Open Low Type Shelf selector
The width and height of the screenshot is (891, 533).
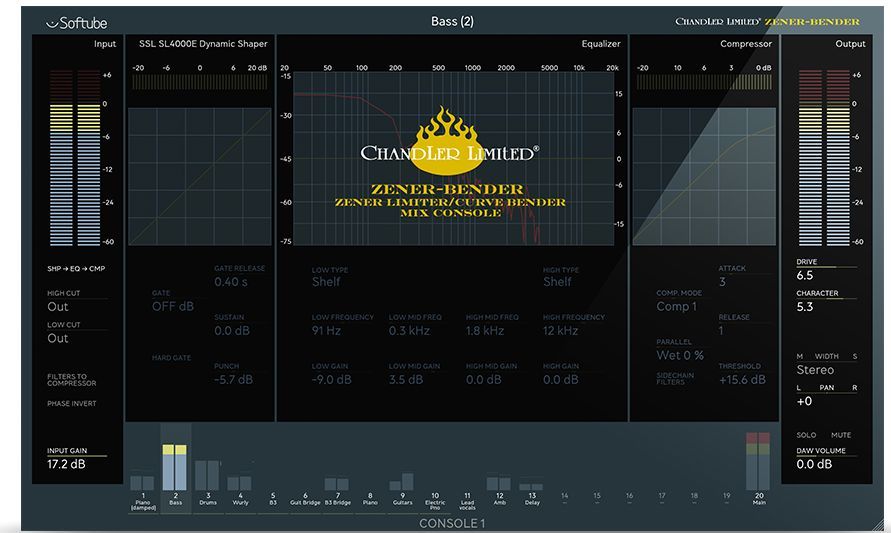(326, 282)
